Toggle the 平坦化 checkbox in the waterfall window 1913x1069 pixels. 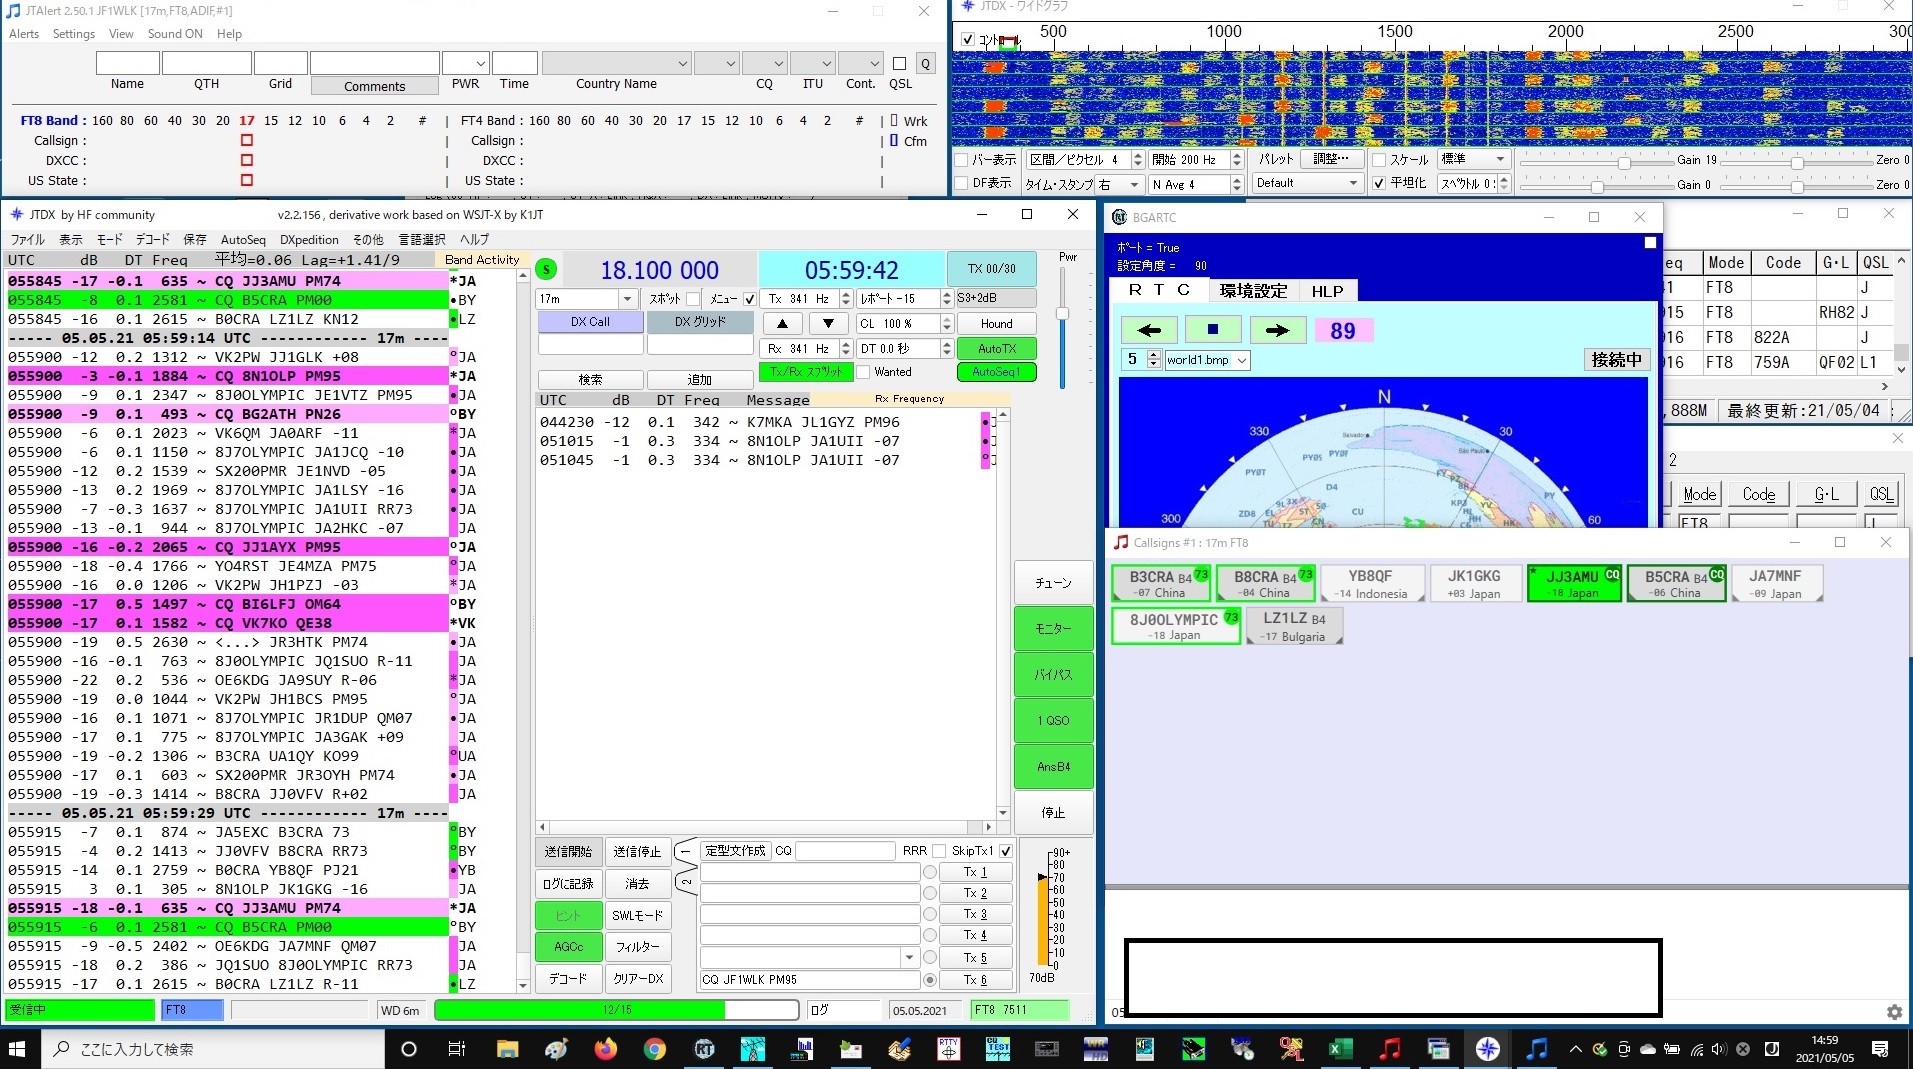pos(1379,183)
